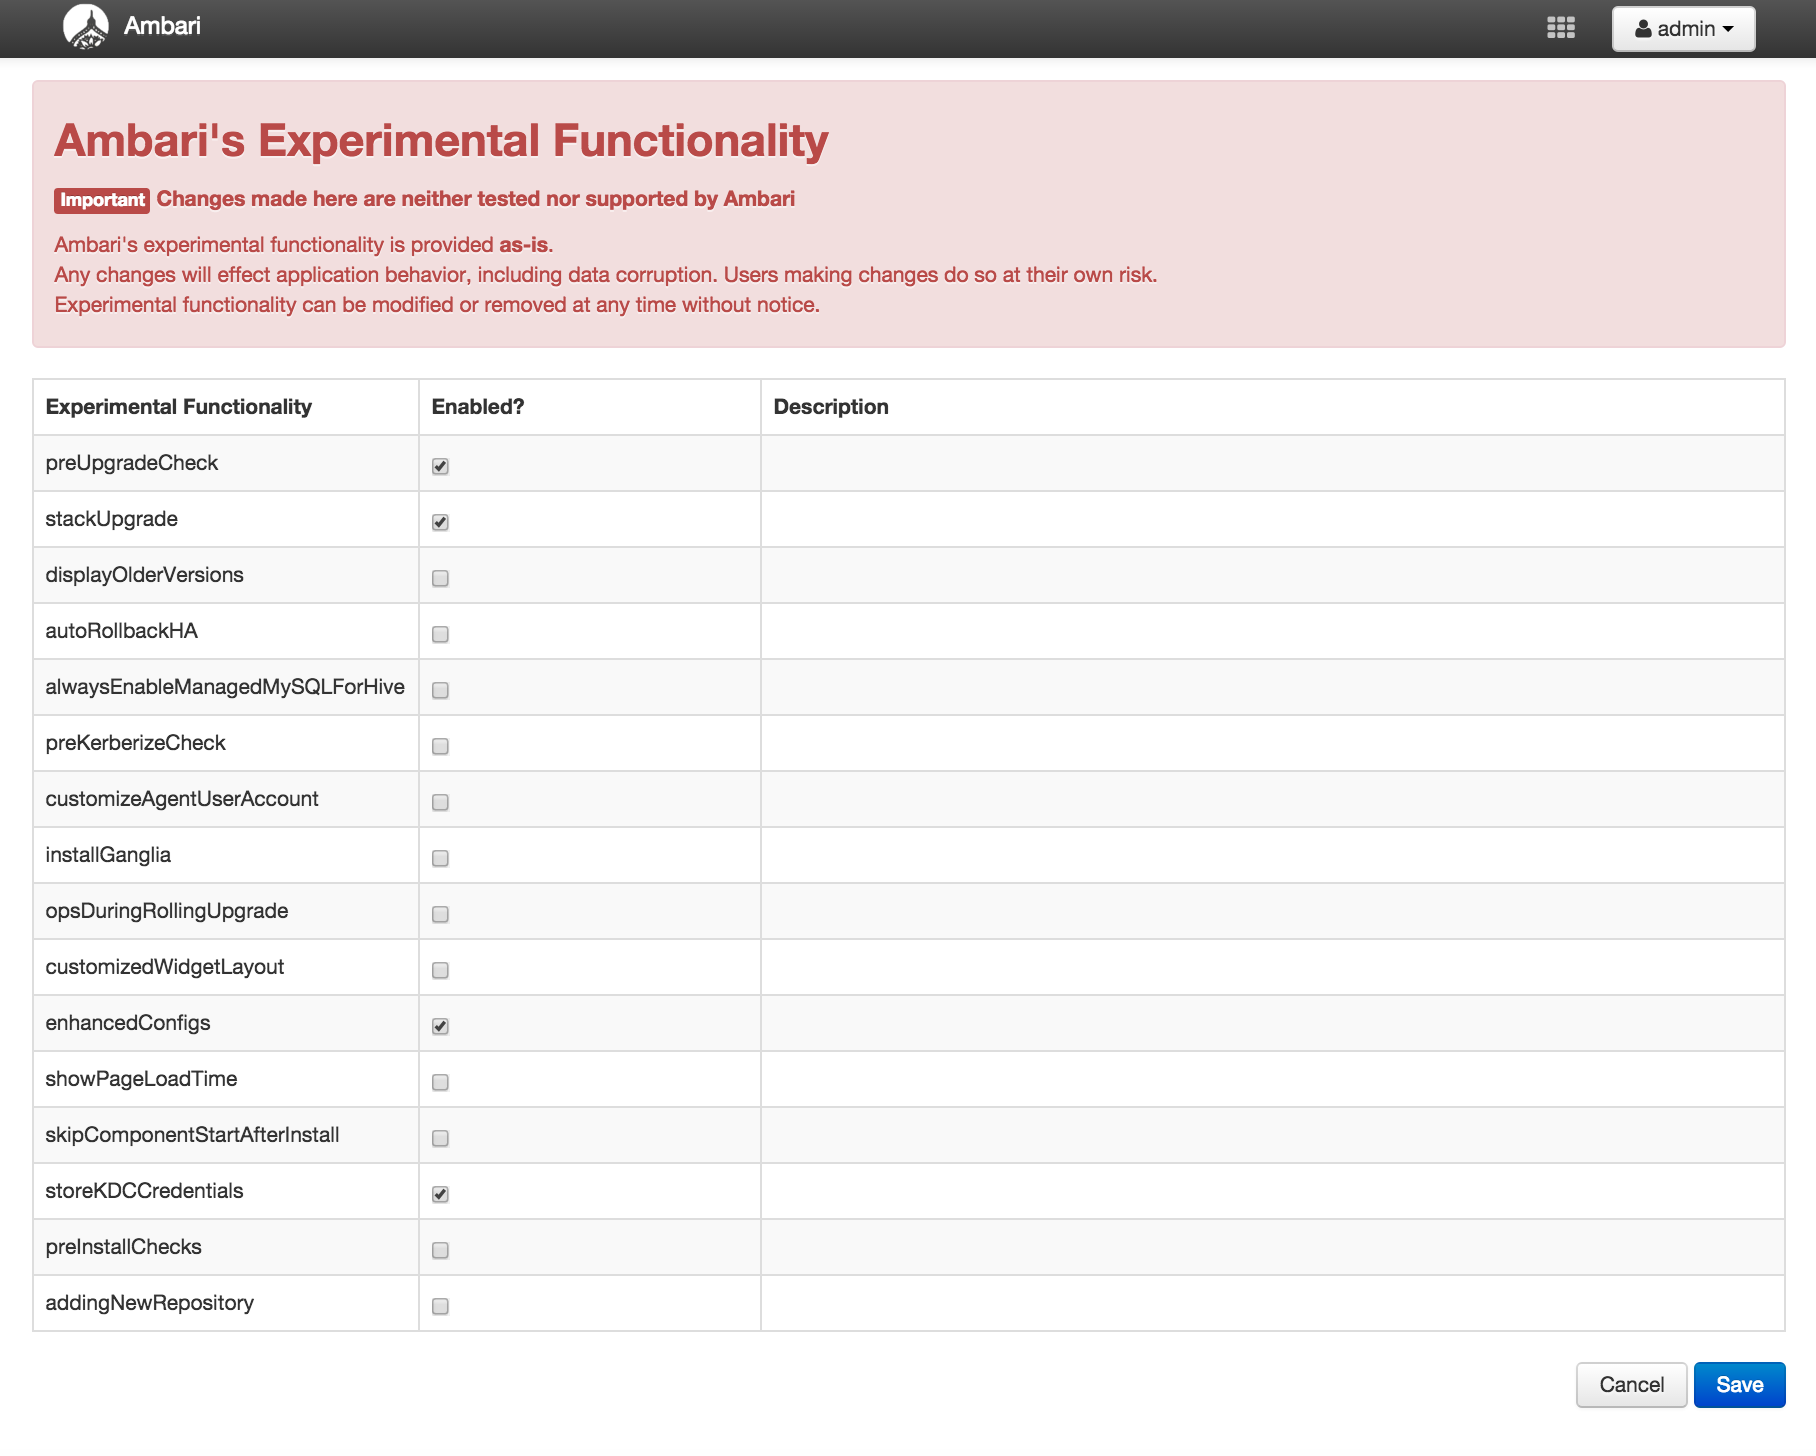This screenshot has height=1456, width=1816.
Task: Disable the stackUpgrade checkbox
Action: coord(440,522)
